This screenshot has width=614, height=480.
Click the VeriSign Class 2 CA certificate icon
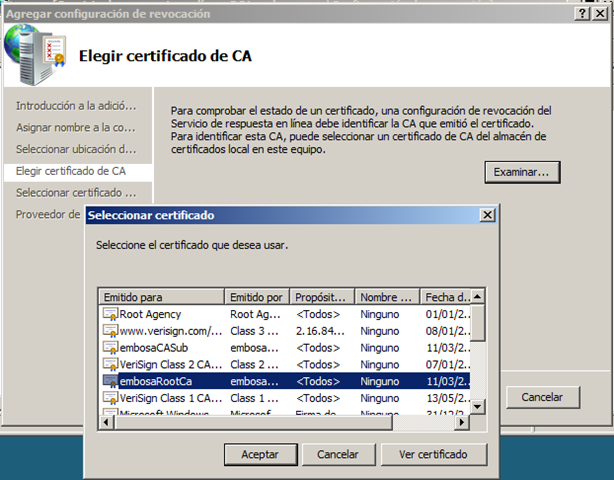[x=110, y=365]
